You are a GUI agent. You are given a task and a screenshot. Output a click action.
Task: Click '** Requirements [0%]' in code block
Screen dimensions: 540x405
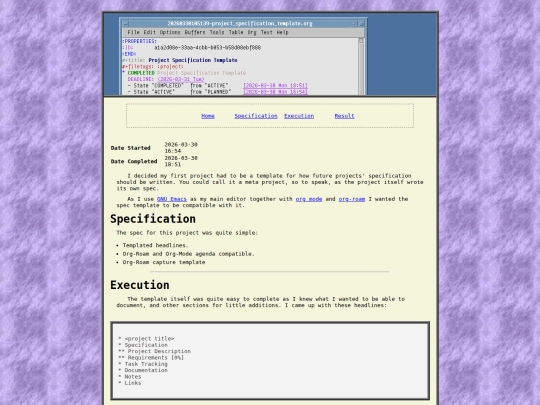coord(151,358)
